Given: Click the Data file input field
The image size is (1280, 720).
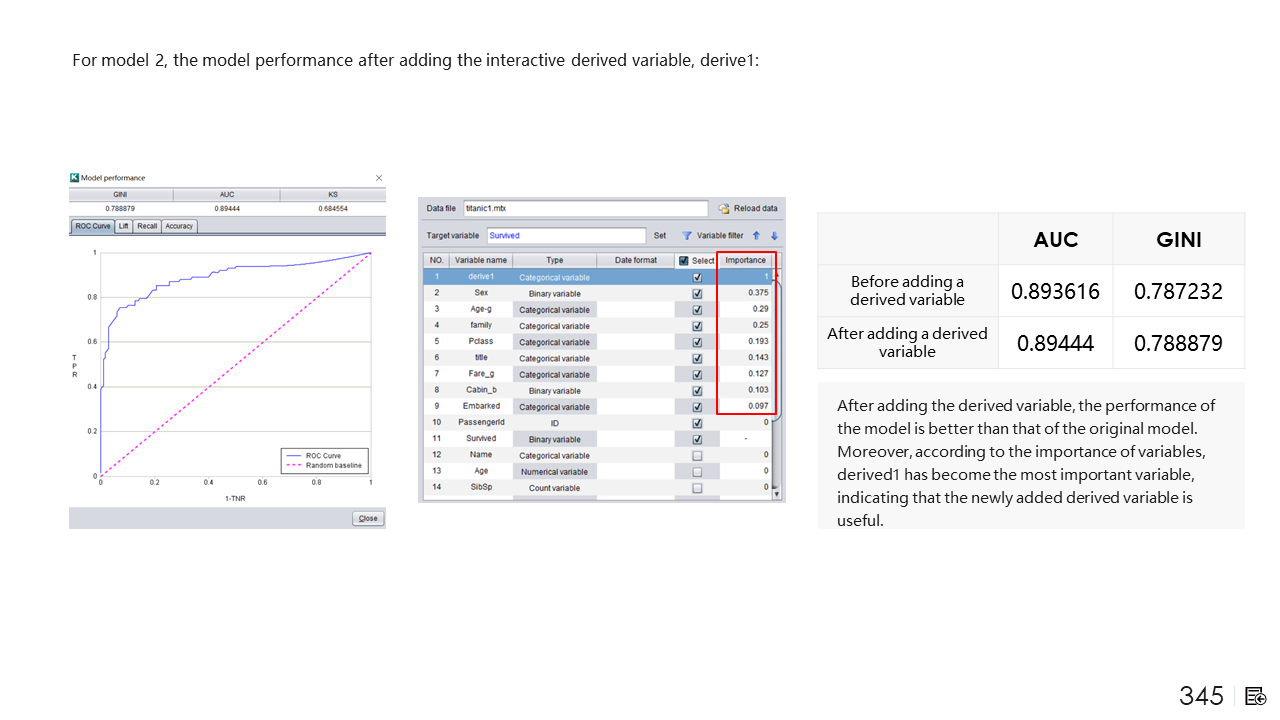Looking at the screenshot, I should tap(585, 209).
